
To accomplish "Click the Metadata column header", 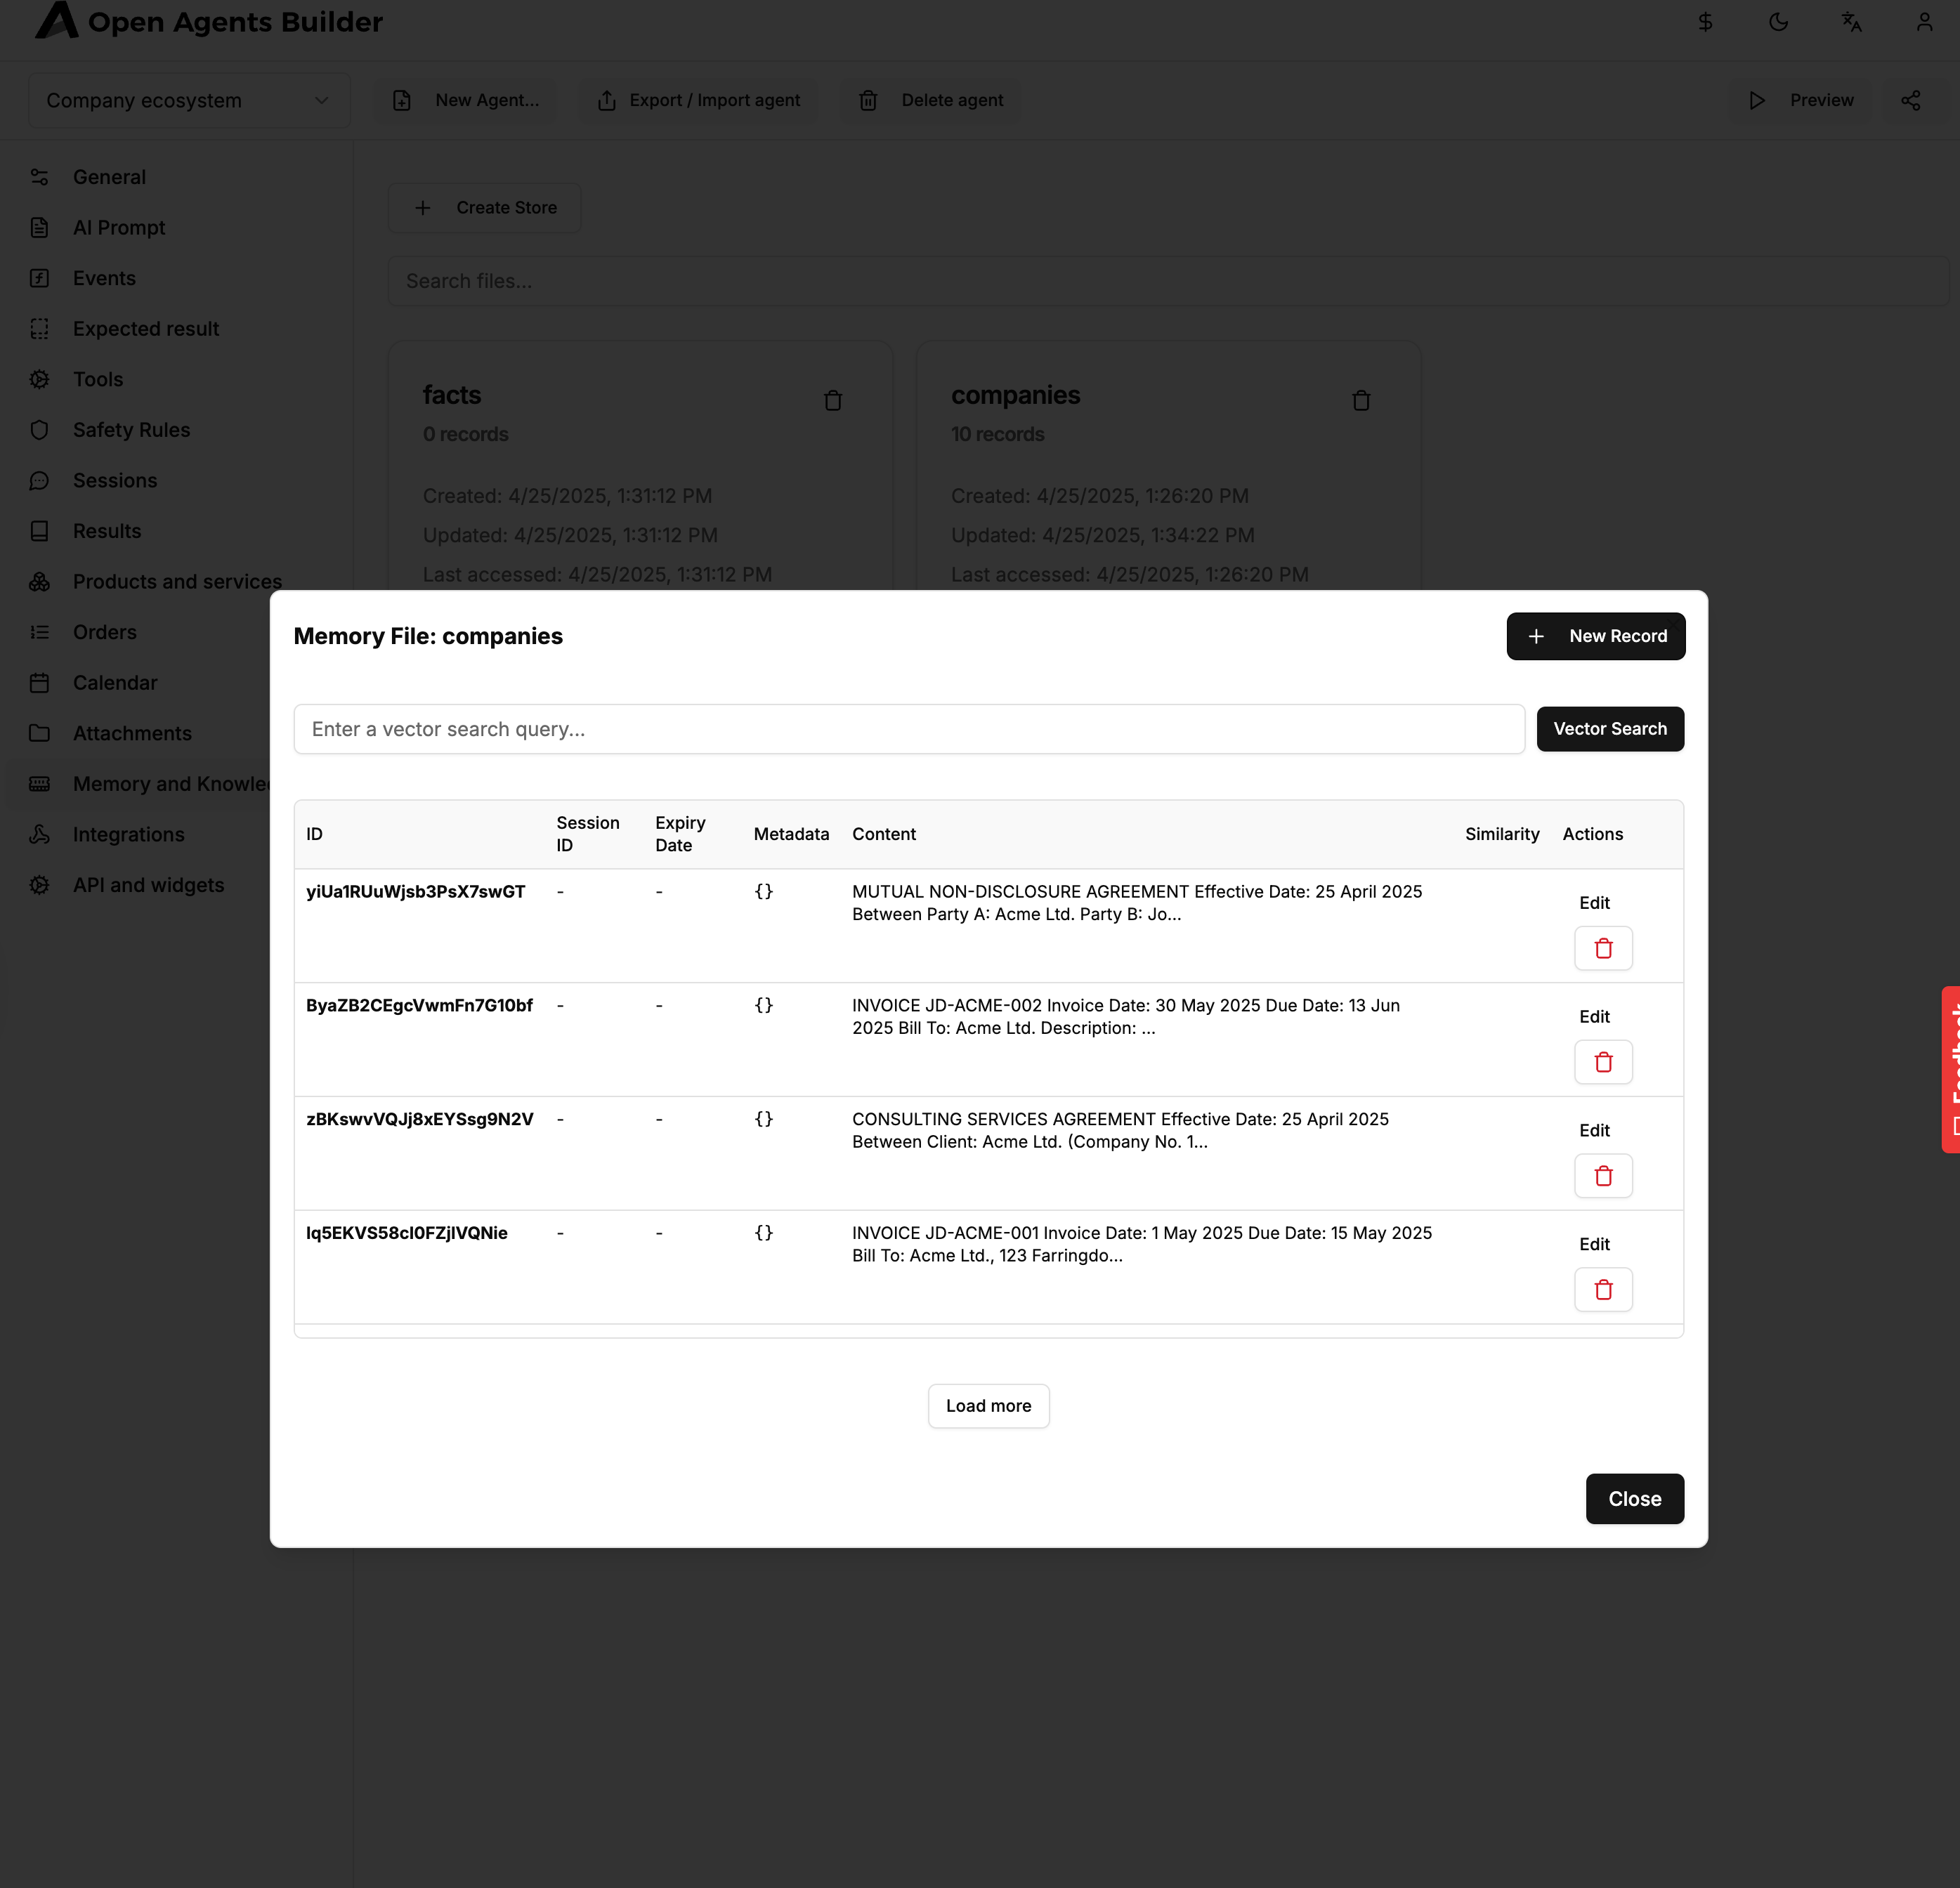I will tap(791, 834).
